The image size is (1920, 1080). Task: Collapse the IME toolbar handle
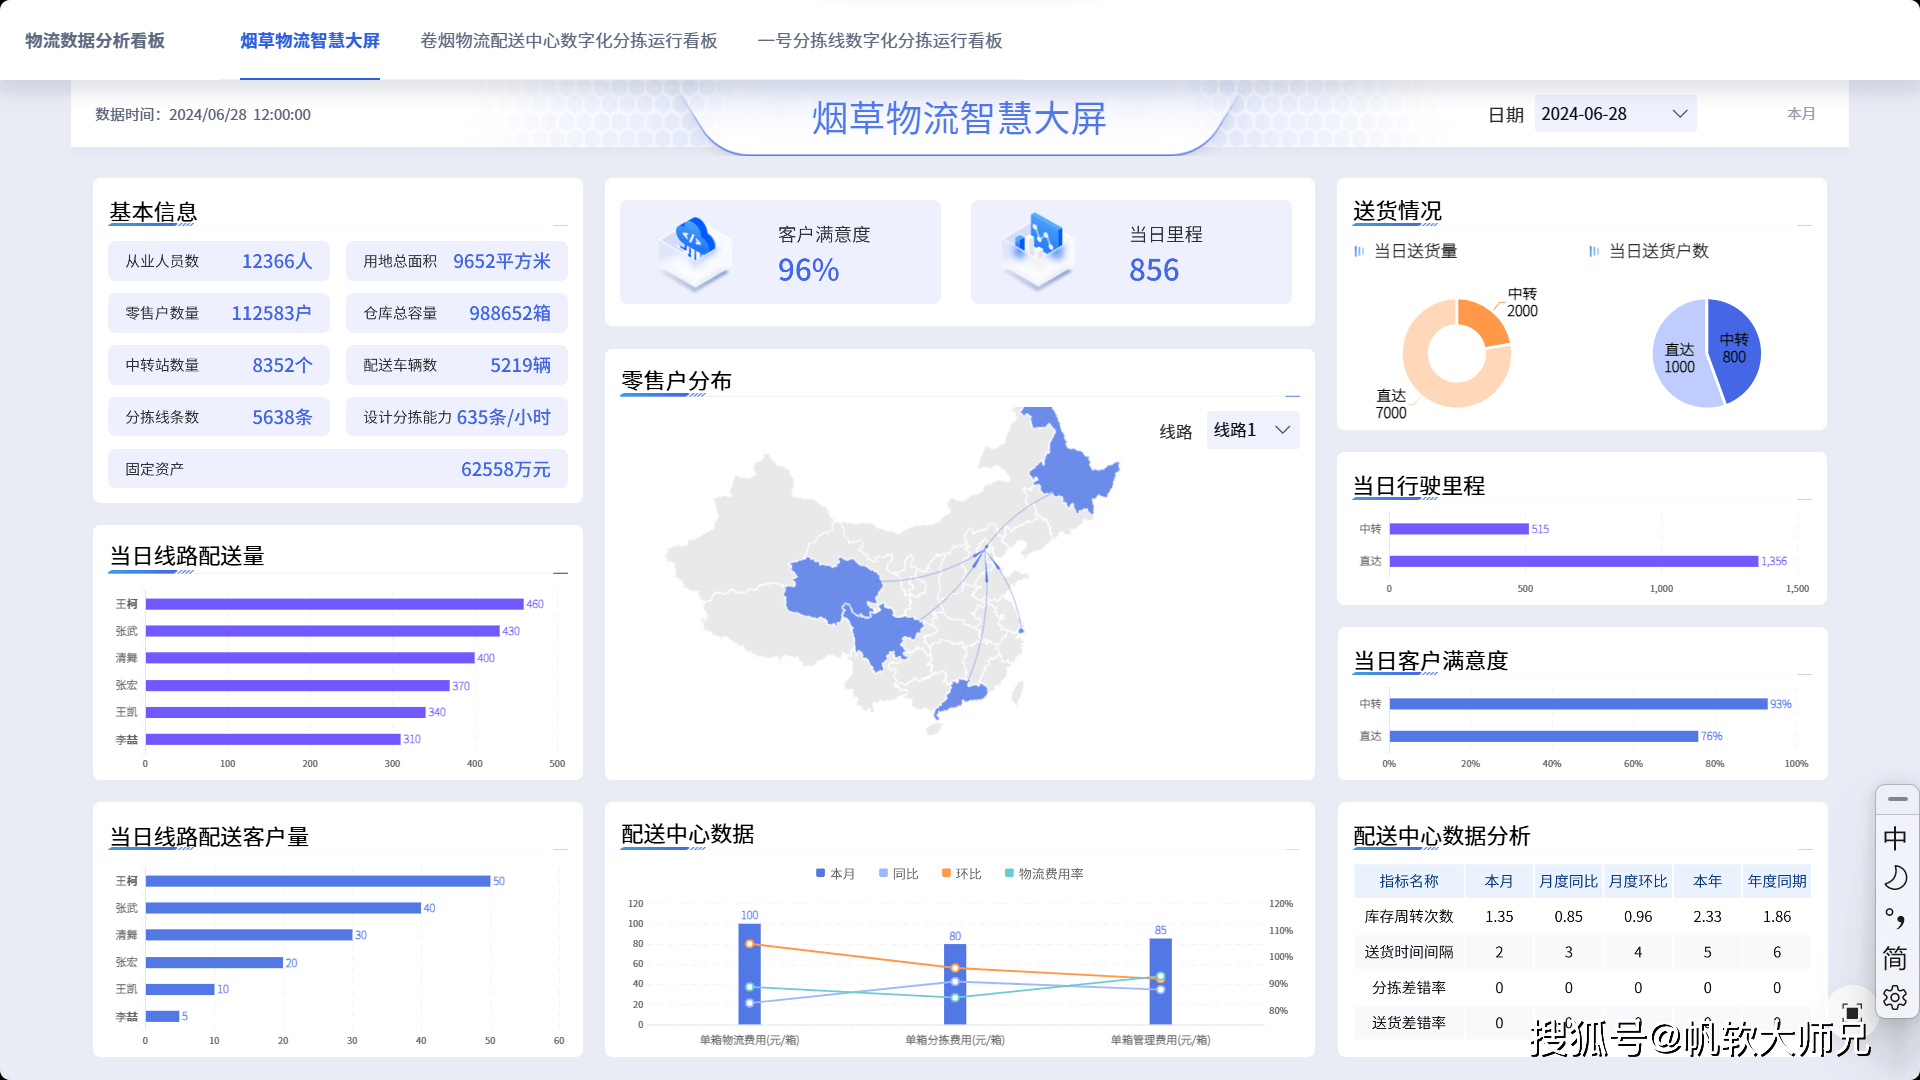click(1897, 799)
